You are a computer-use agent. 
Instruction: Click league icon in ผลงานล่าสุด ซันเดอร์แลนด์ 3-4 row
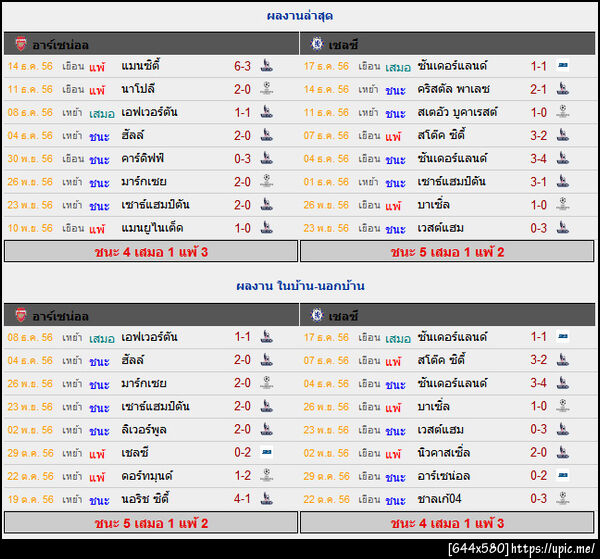point(562,158)
